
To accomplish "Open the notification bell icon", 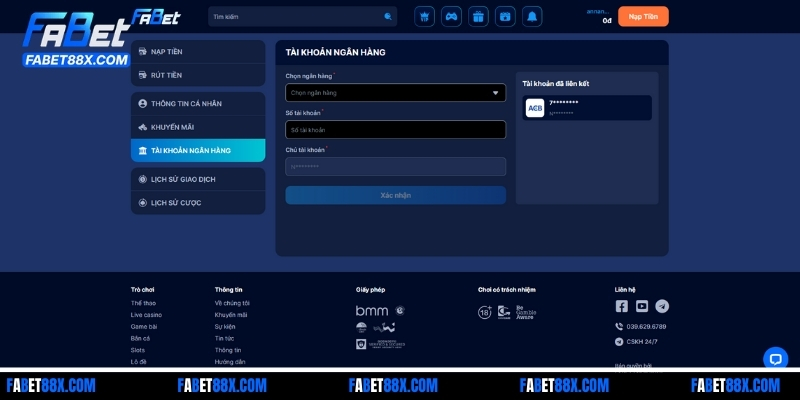I will pyautogui.click(x=532, y=17).
